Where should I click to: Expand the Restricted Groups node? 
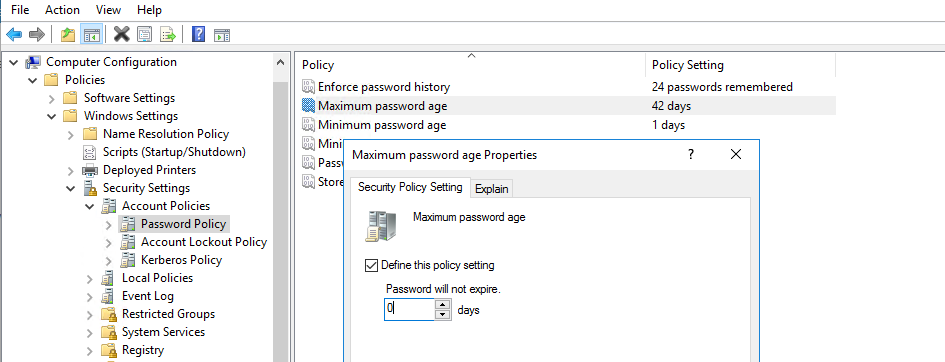[90, 315]
